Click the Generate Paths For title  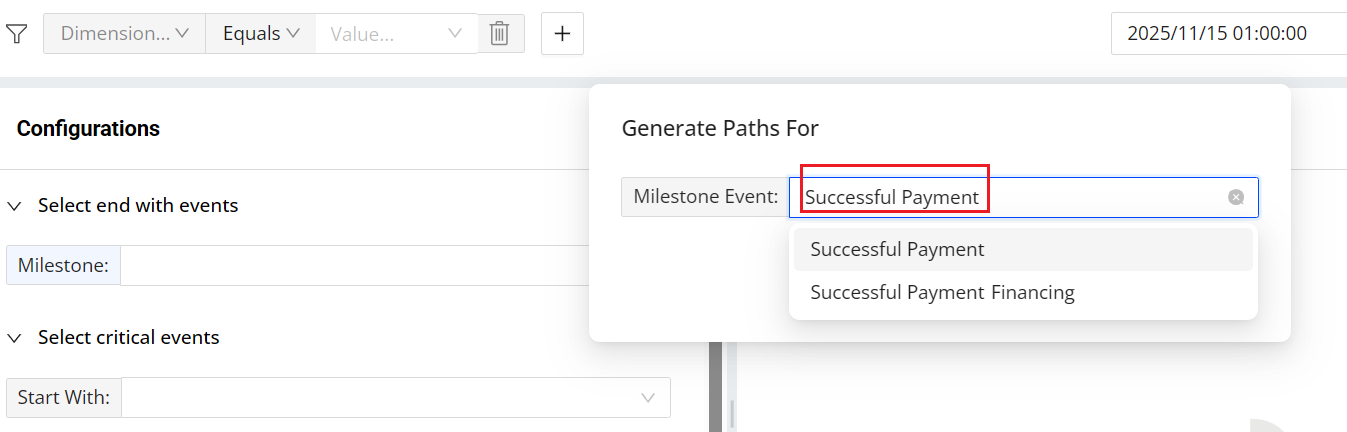720,128
